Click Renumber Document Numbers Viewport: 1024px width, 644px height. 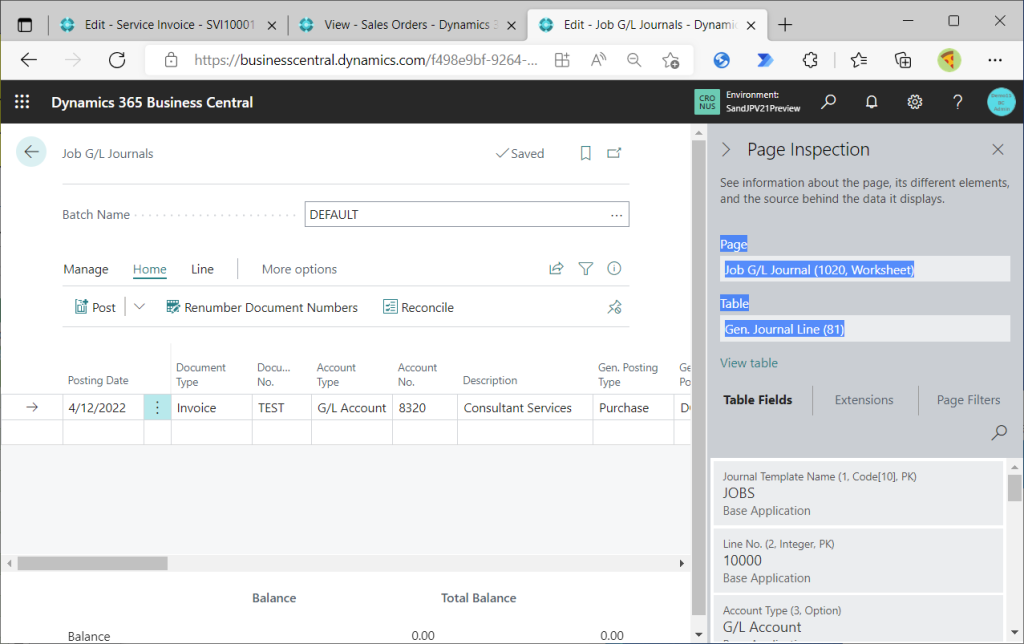tap(262, 307)
